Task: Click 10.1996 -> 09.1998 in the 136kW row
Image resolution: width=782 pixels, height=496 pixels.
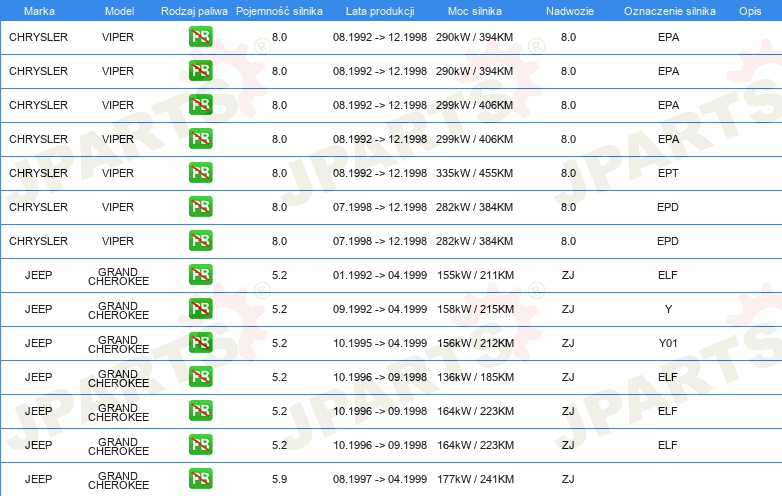Action: tap(380, 377)
